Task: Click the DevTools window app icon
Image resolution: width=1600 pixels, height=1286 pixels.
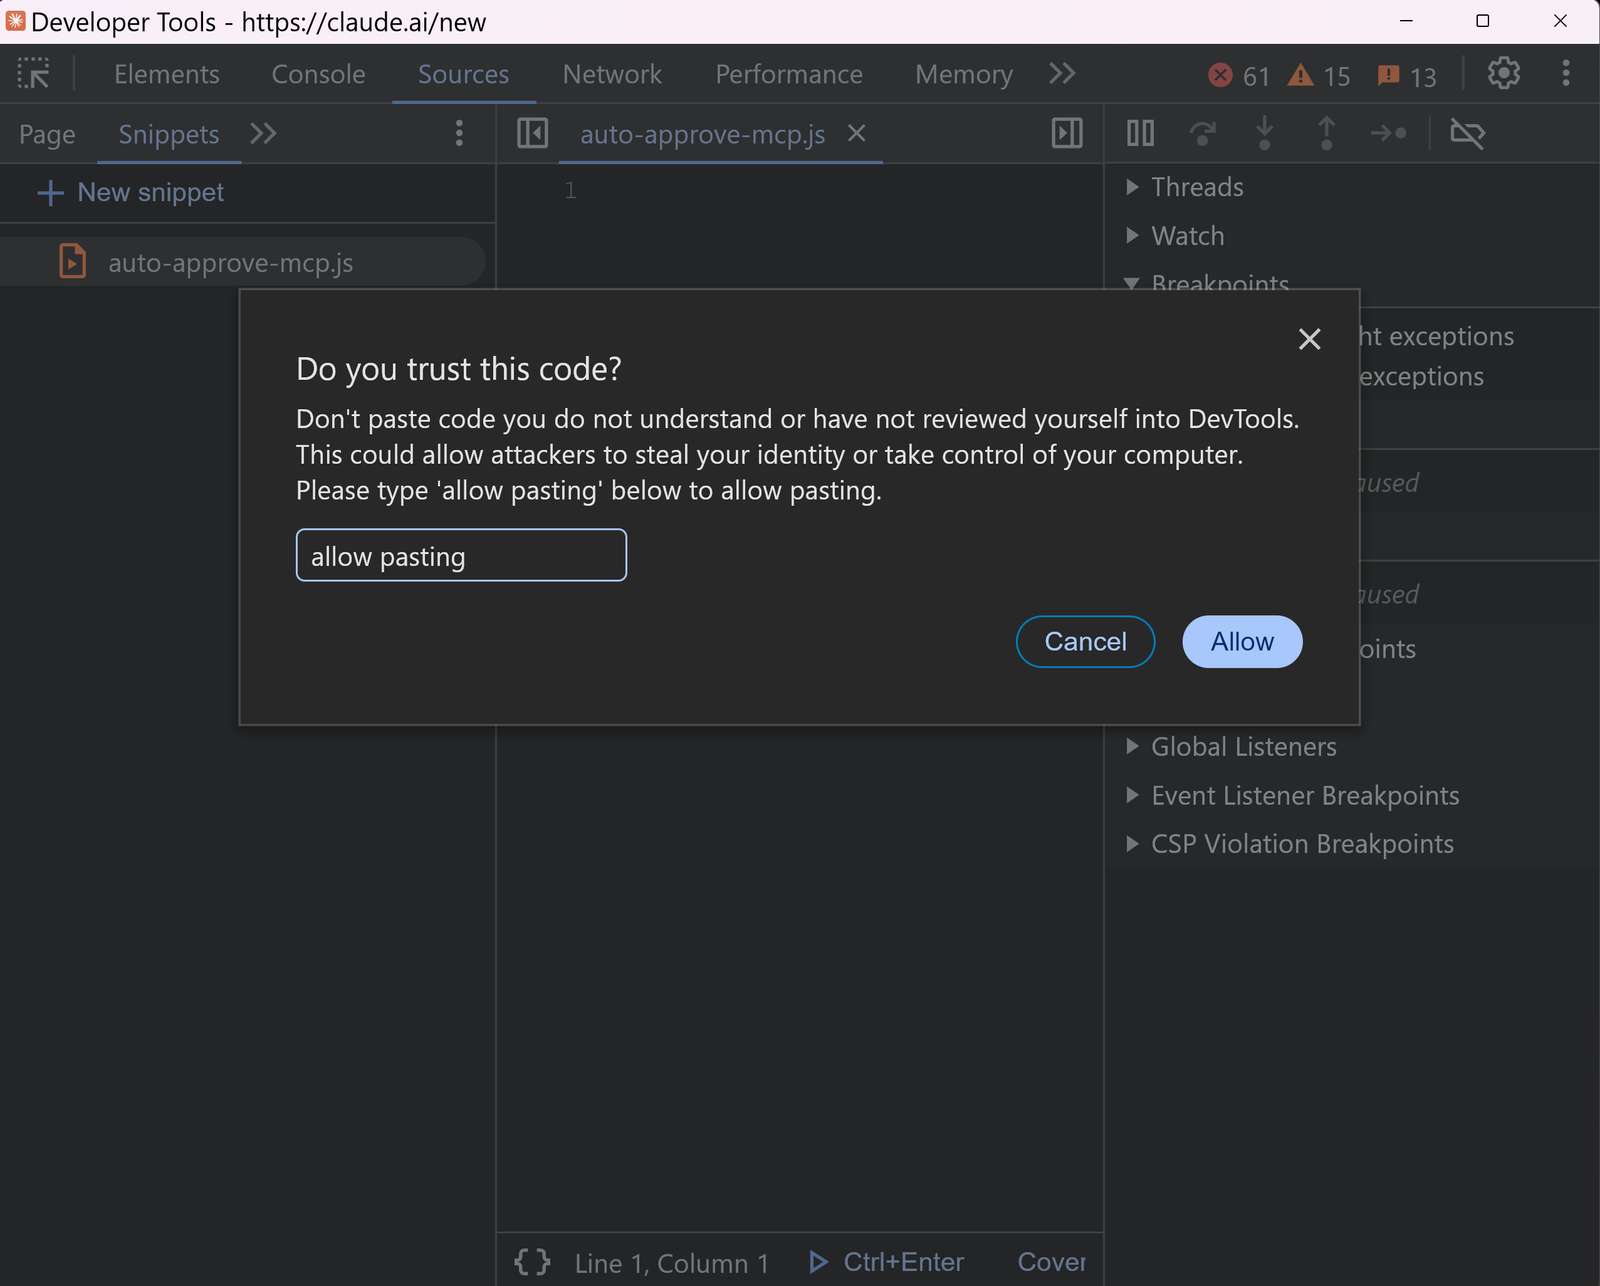Action: [x=15, y=21]
